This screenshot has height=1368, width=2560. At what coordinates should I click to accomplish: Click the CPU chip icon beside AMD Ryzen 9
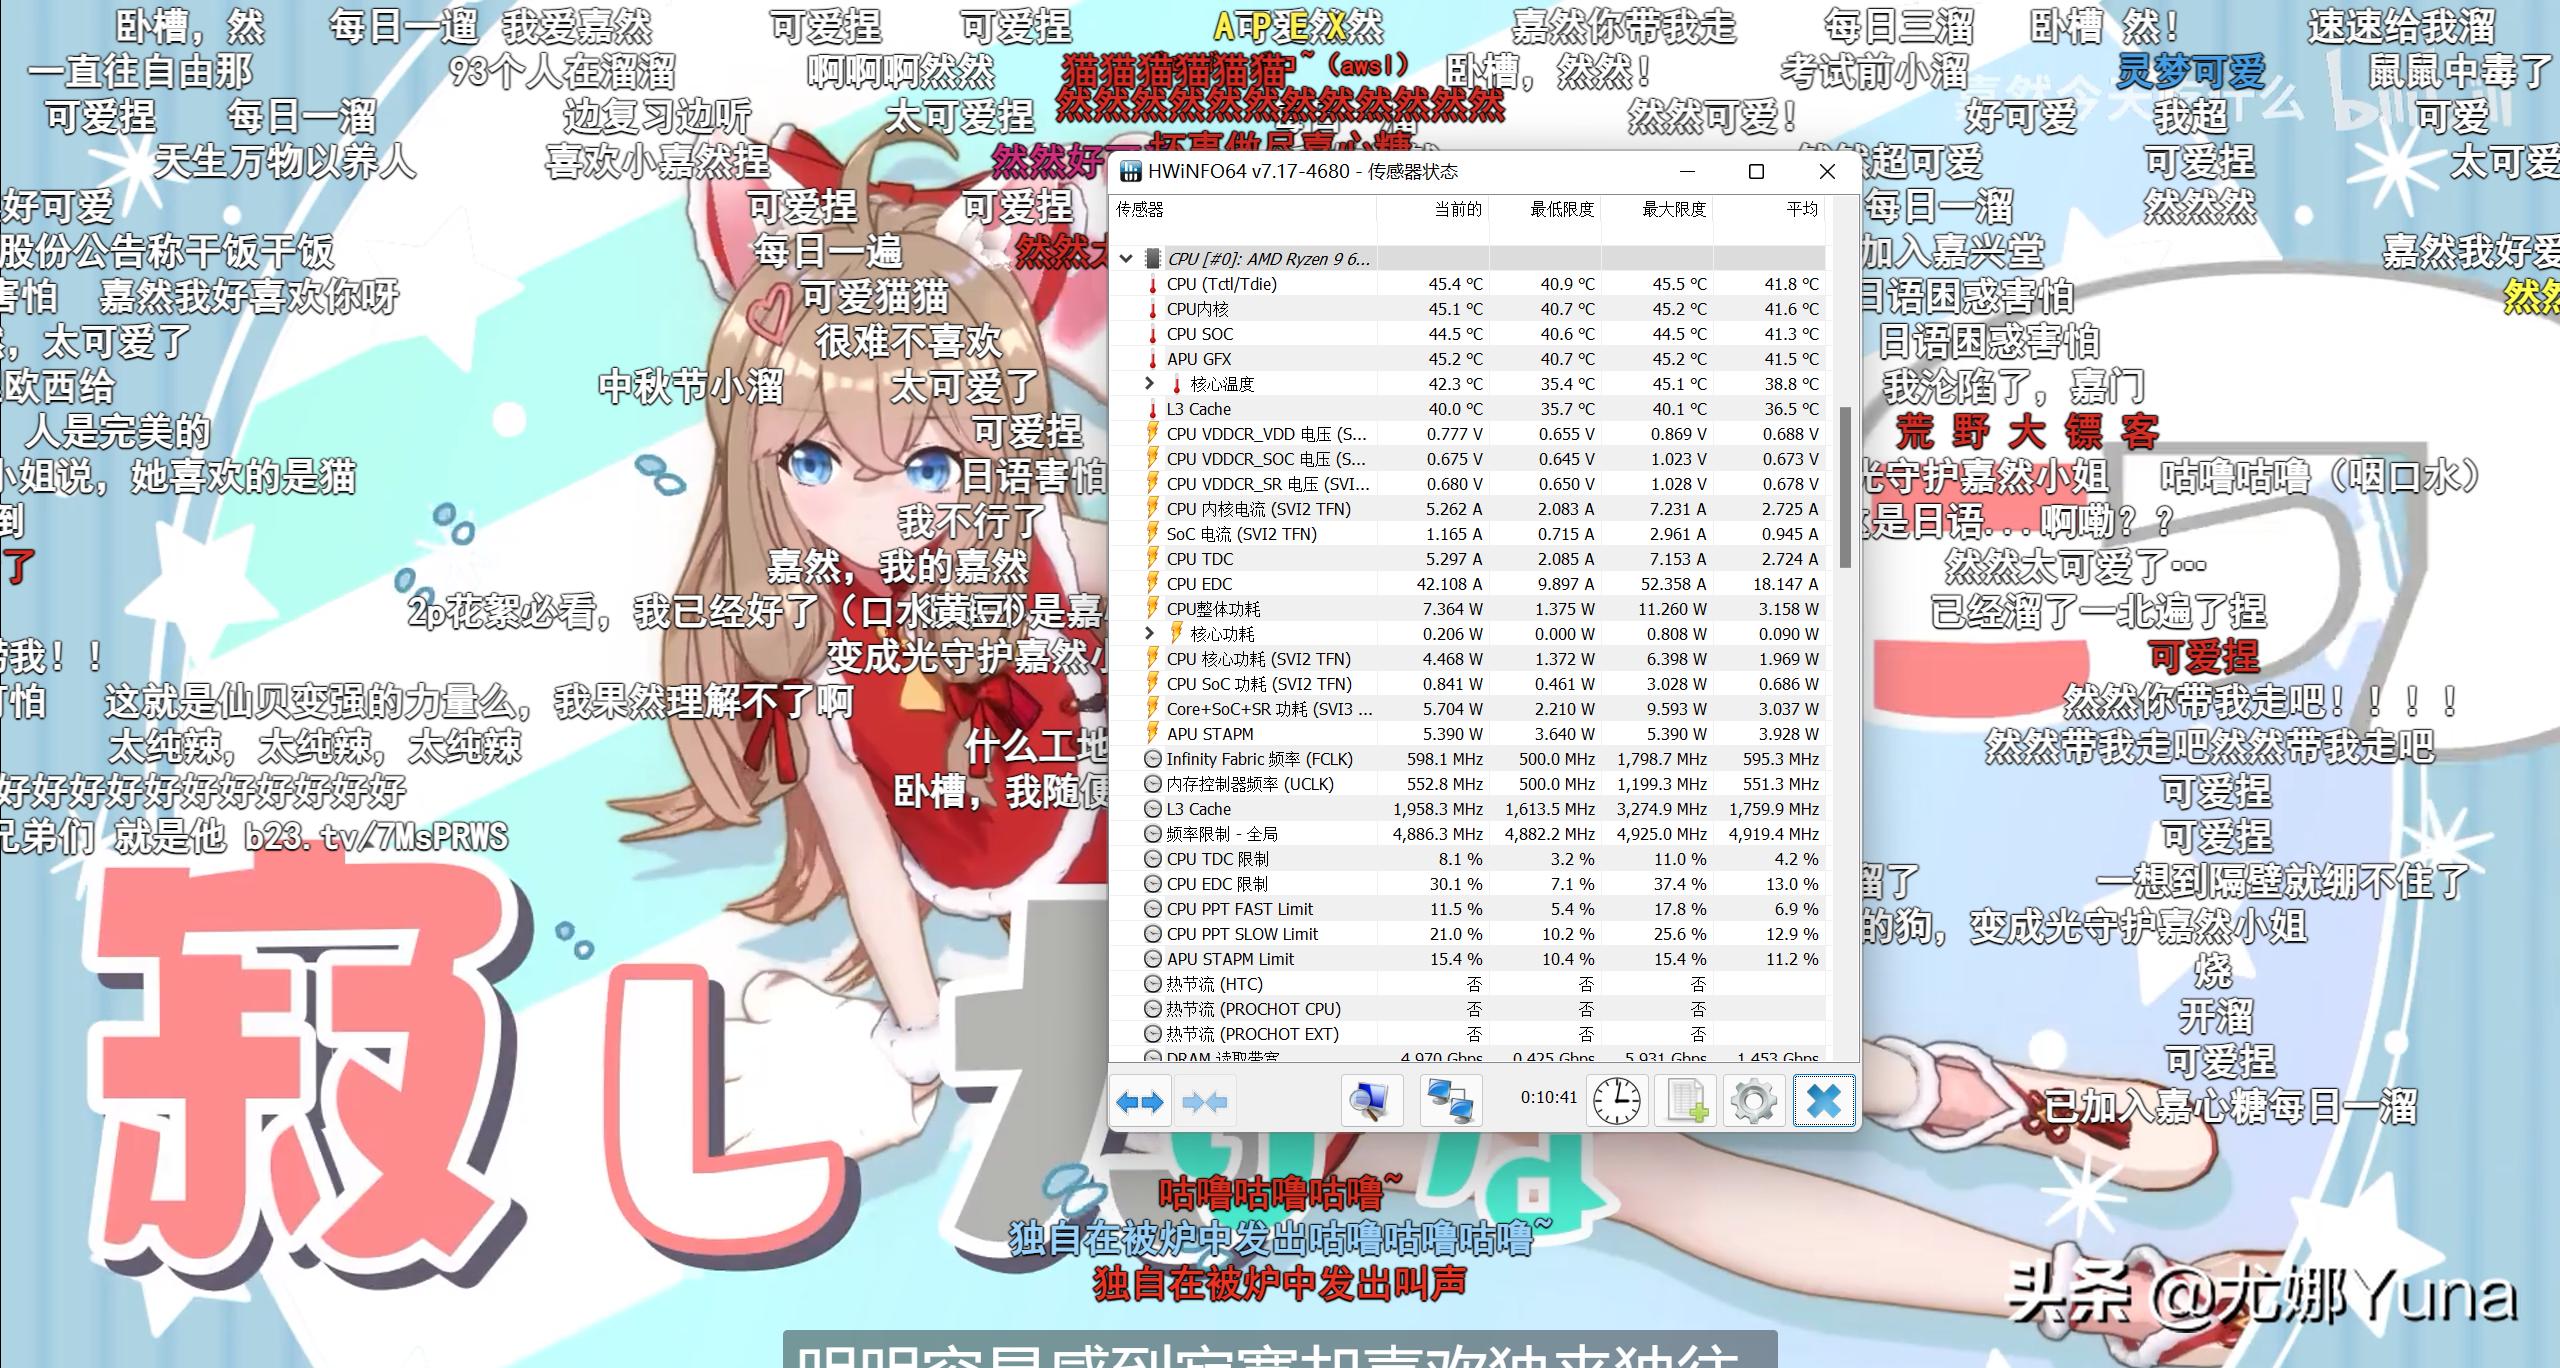point(1152,259)
